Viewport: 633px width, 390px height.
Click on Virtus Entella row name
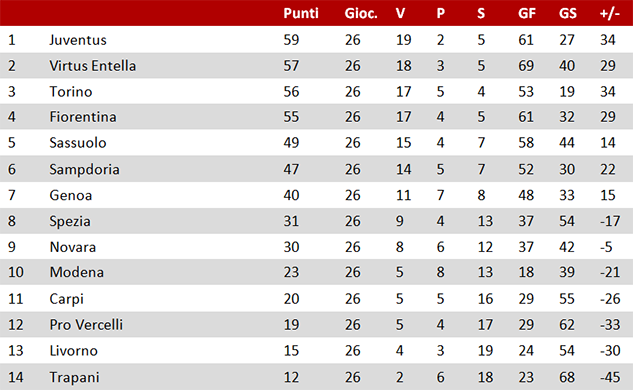tap(92, 66)
